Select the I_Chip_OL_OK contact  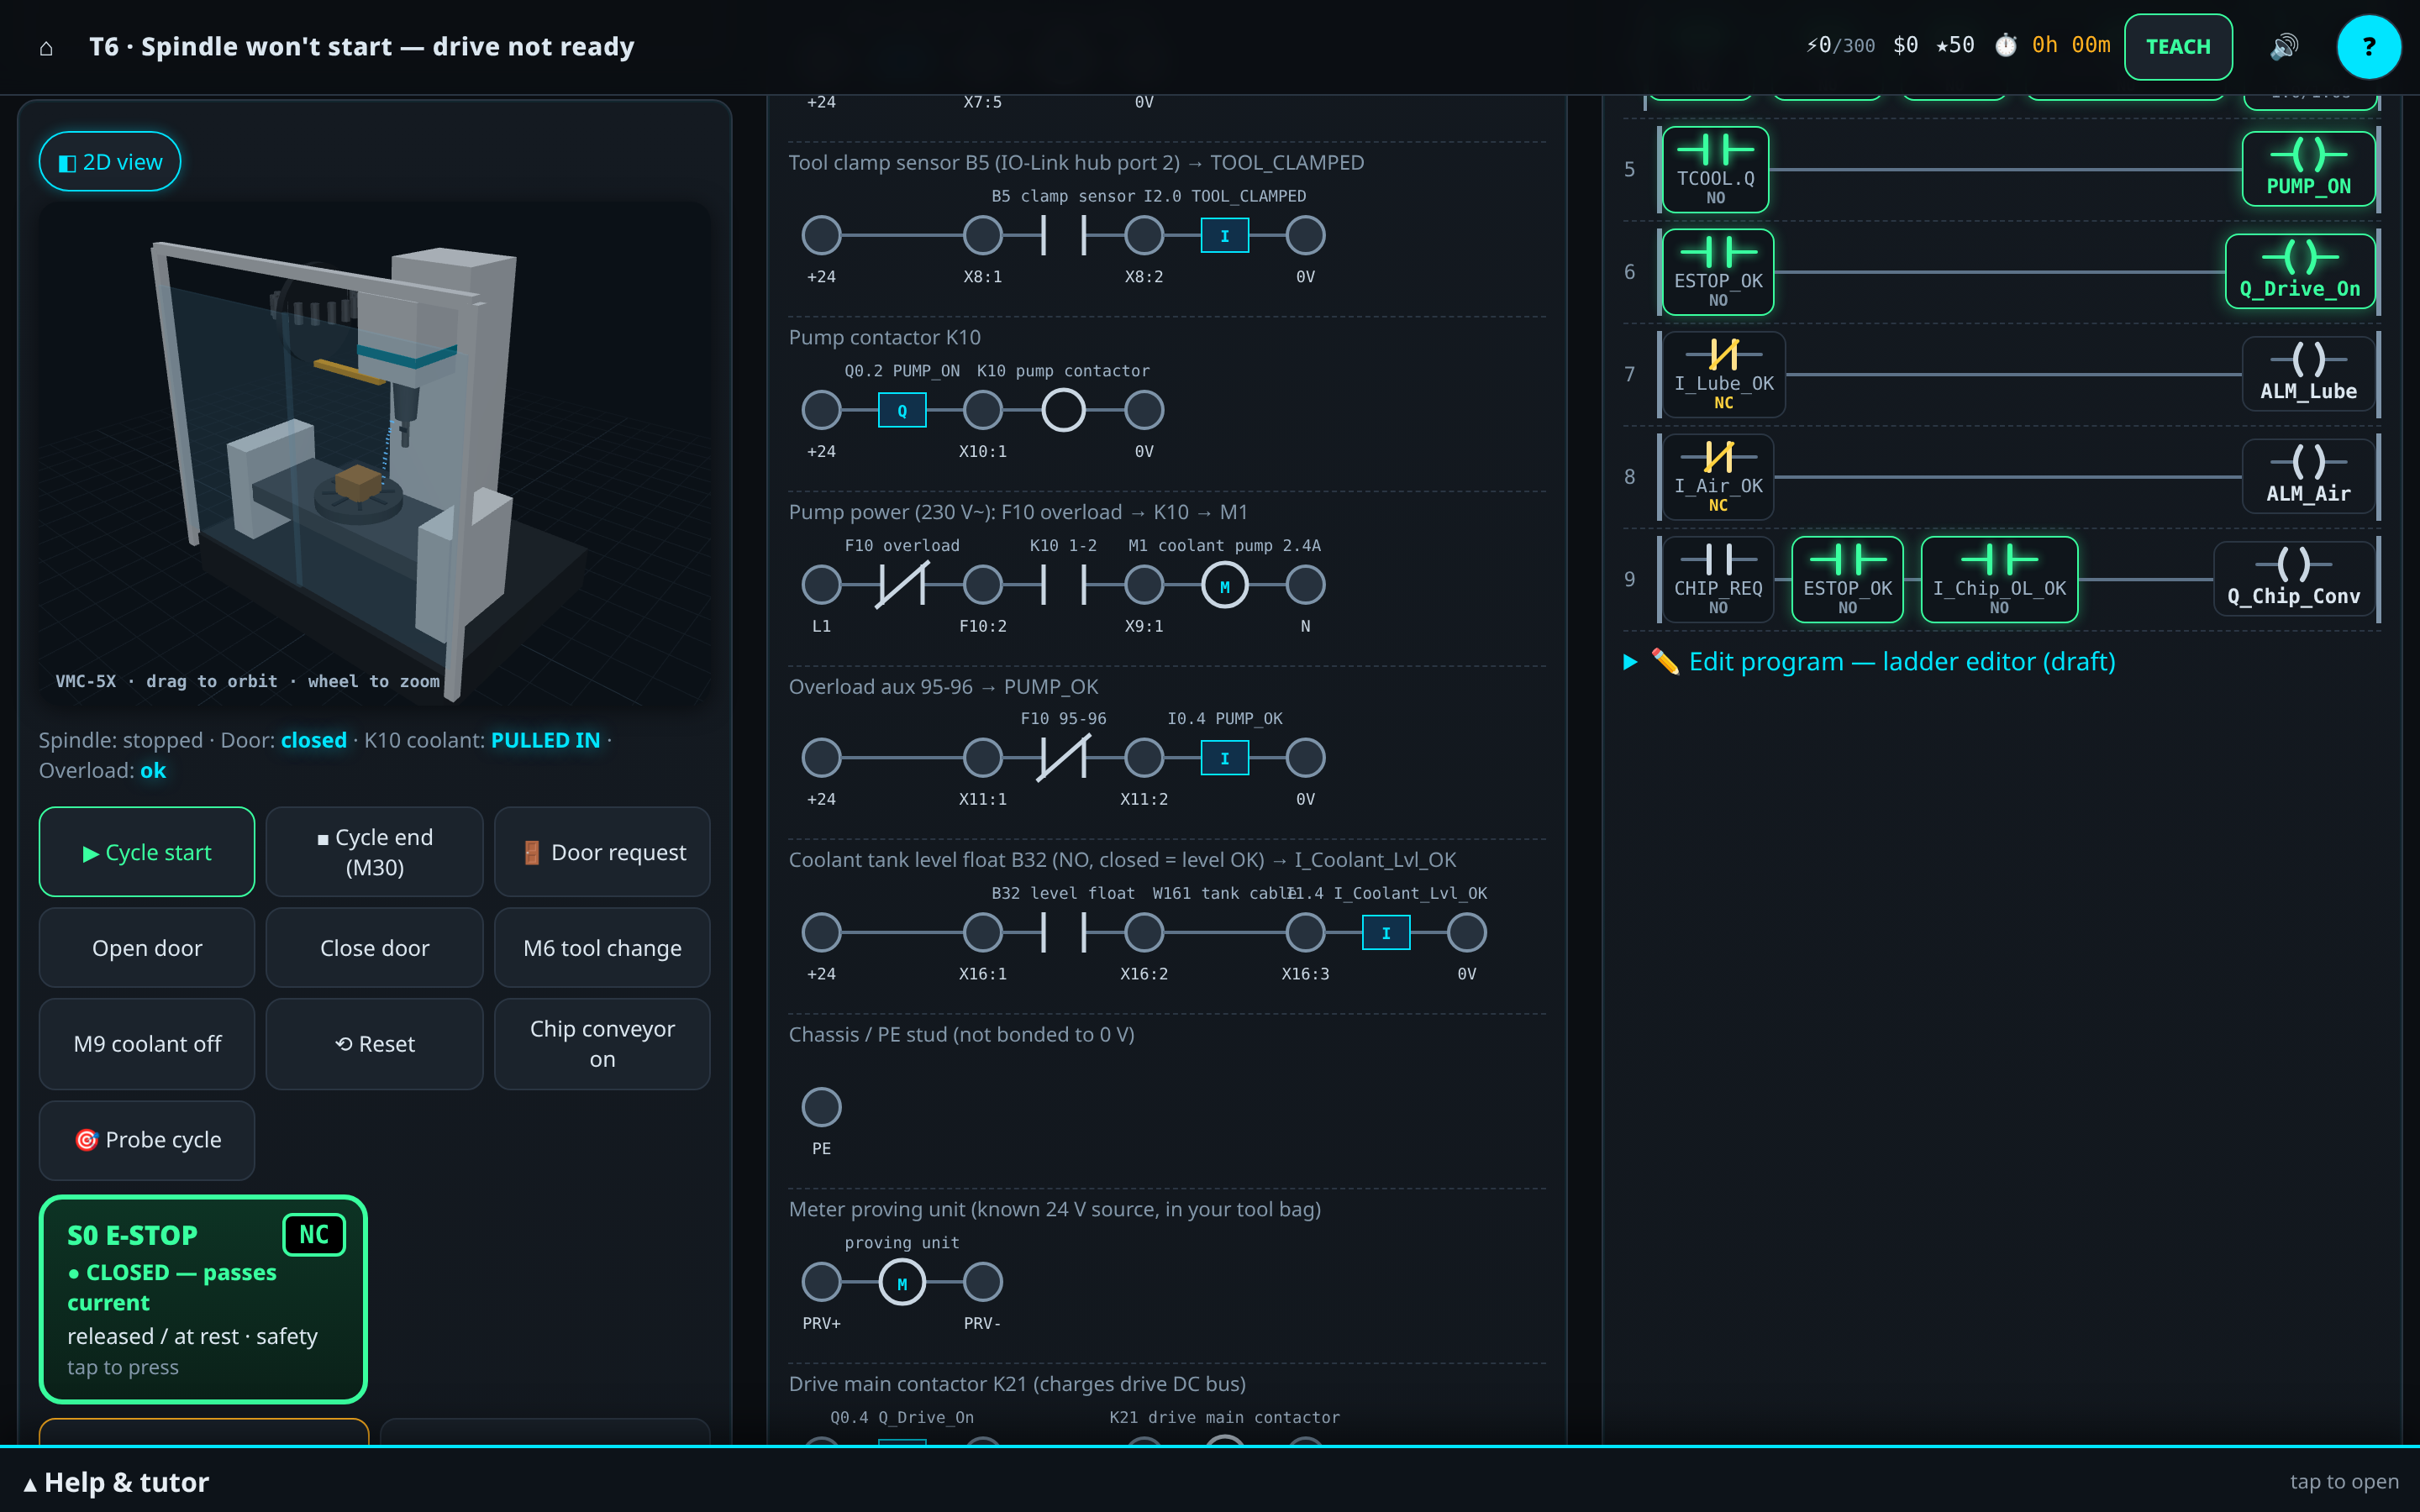pos(1999,580)
